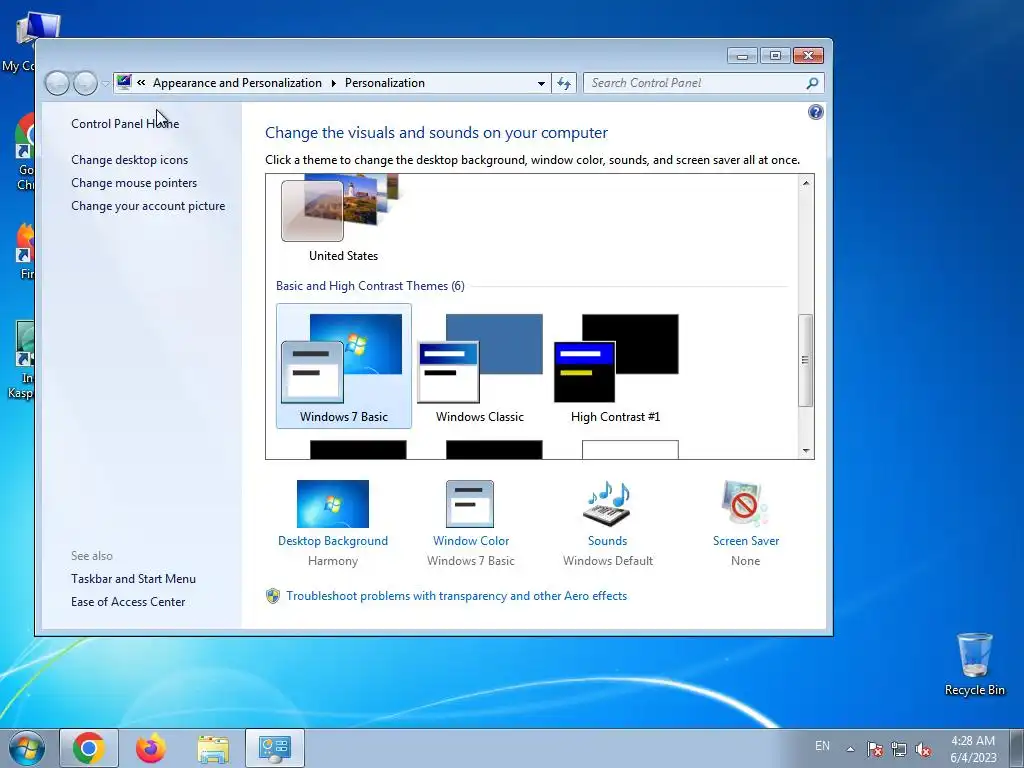Screen dimensions: 1024x768
Task: Click the muted volume tray icon
Action: pyautogui.click(x=923, y=749)
